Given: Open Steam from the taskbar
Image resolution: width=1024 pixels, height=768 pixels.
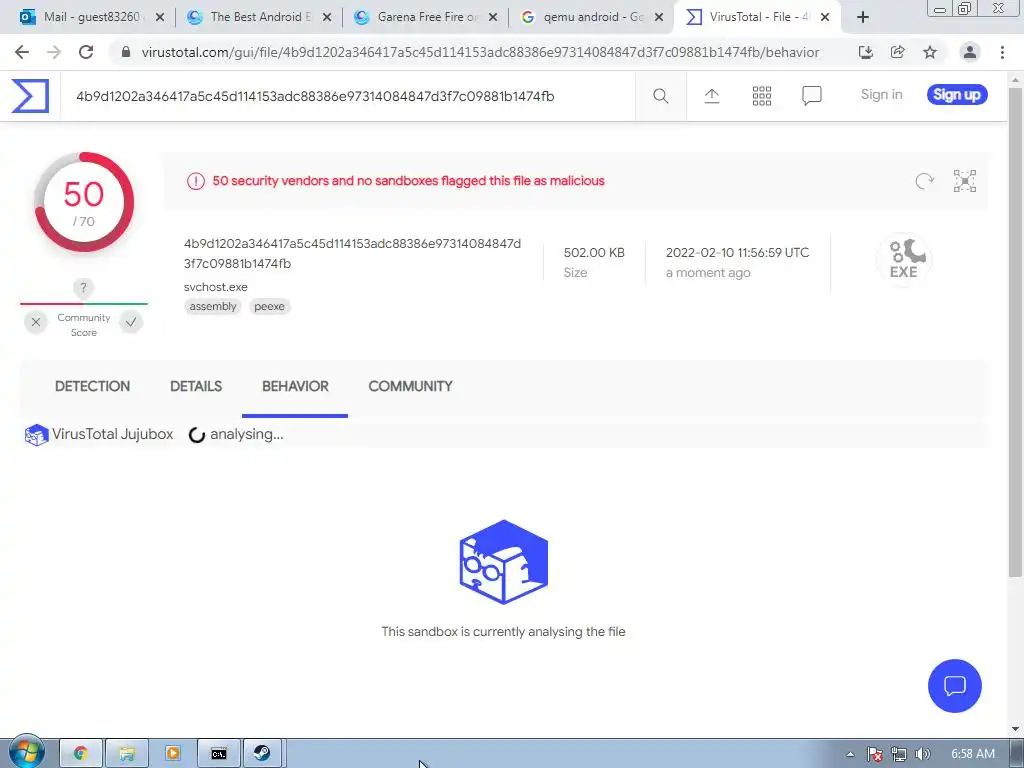Looking at the screenshot, I should pyautogui.click(x=263, y=754).
